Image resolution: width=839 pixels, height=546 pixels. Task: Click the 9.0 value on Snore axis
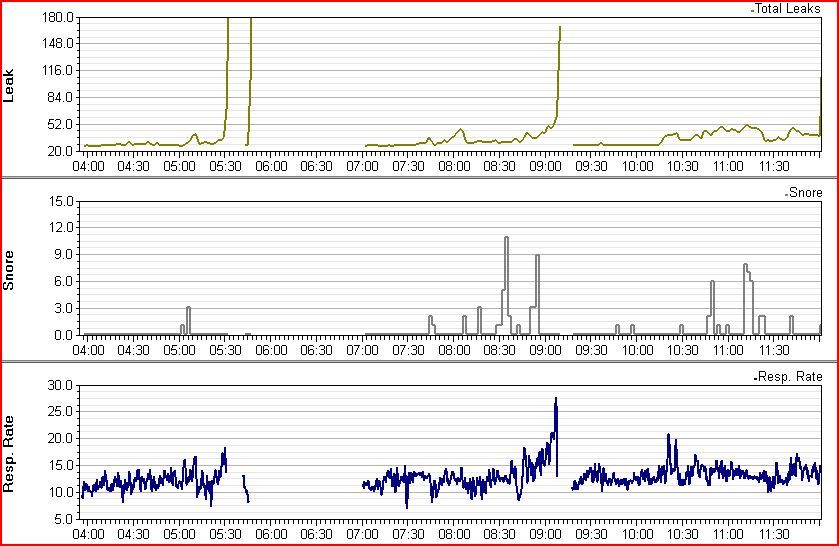click(x=64, y=255)
